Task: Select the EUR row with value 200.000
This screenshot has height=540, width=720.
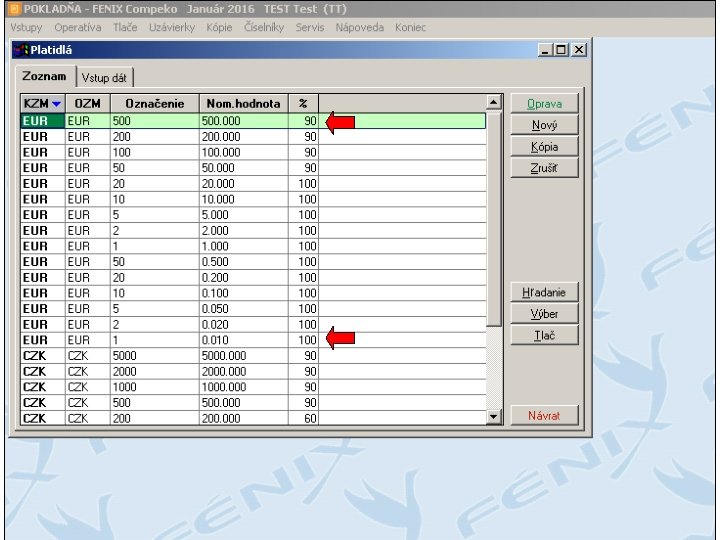Action: pyautogui.click(x=253, y=137)
